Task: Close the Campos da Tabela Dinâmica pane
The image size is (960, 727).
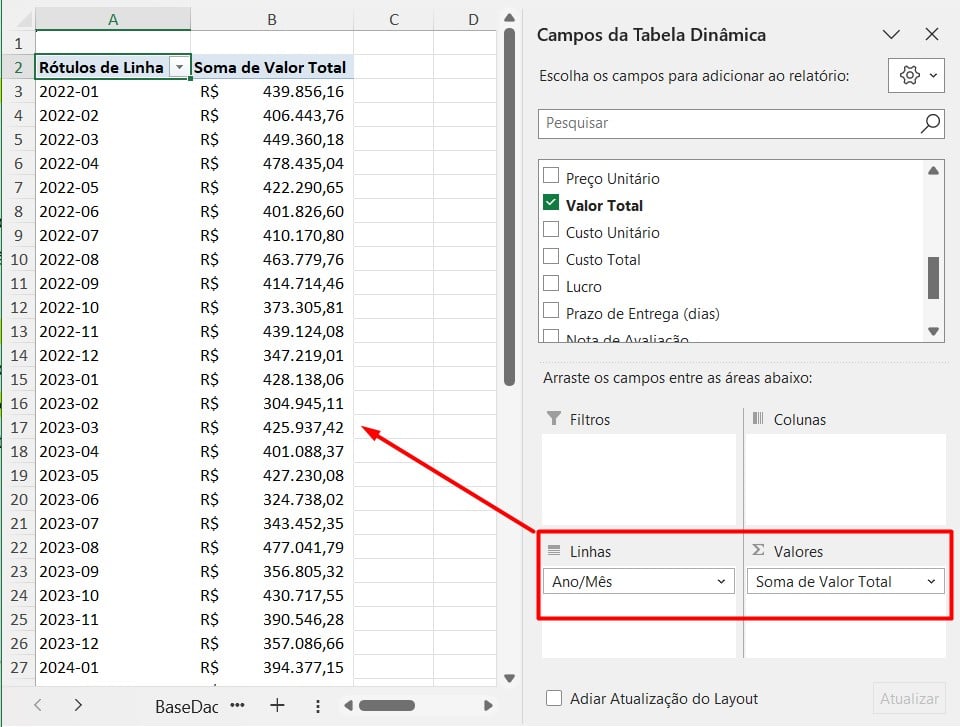Action: coord(932,35)
